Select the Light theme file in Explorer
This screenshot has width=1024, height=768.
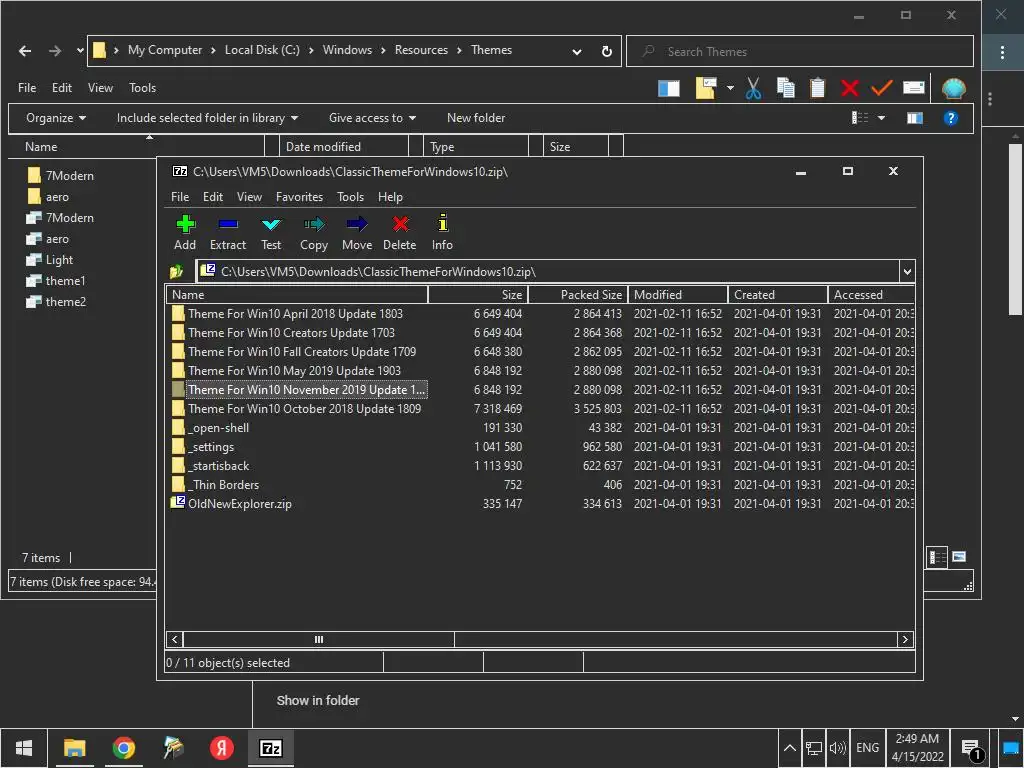(49, 260)
